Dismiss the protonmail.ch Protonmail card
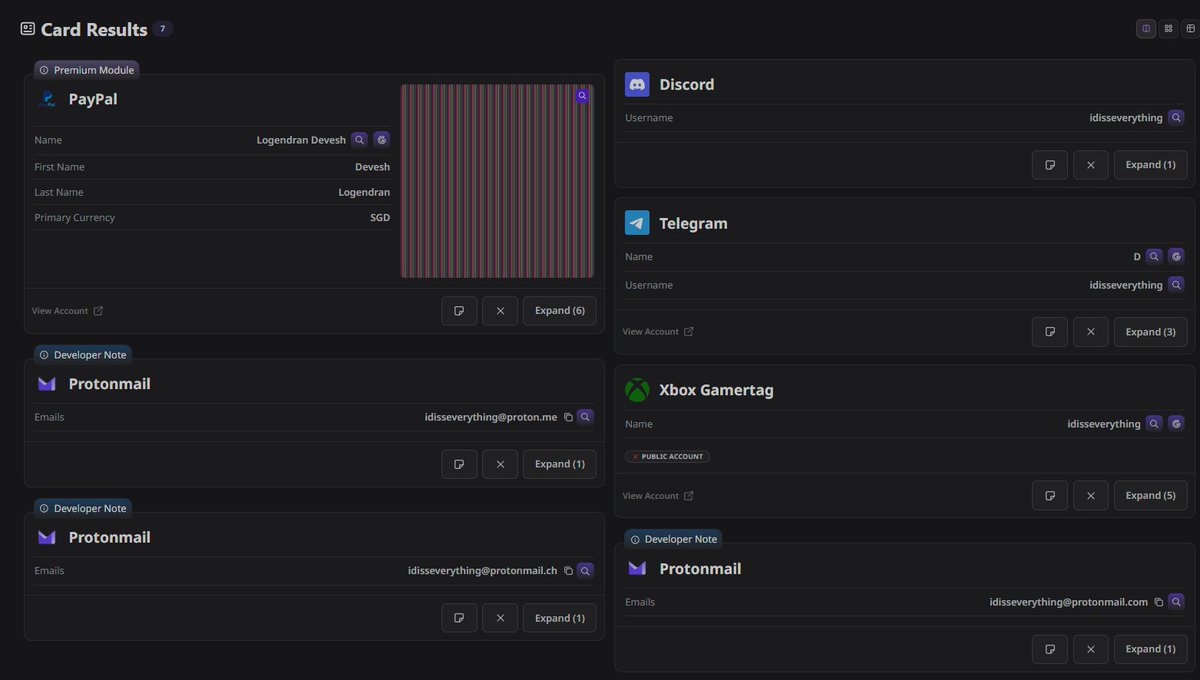Viewport: 1200px width, 680px height. [500, 618]
